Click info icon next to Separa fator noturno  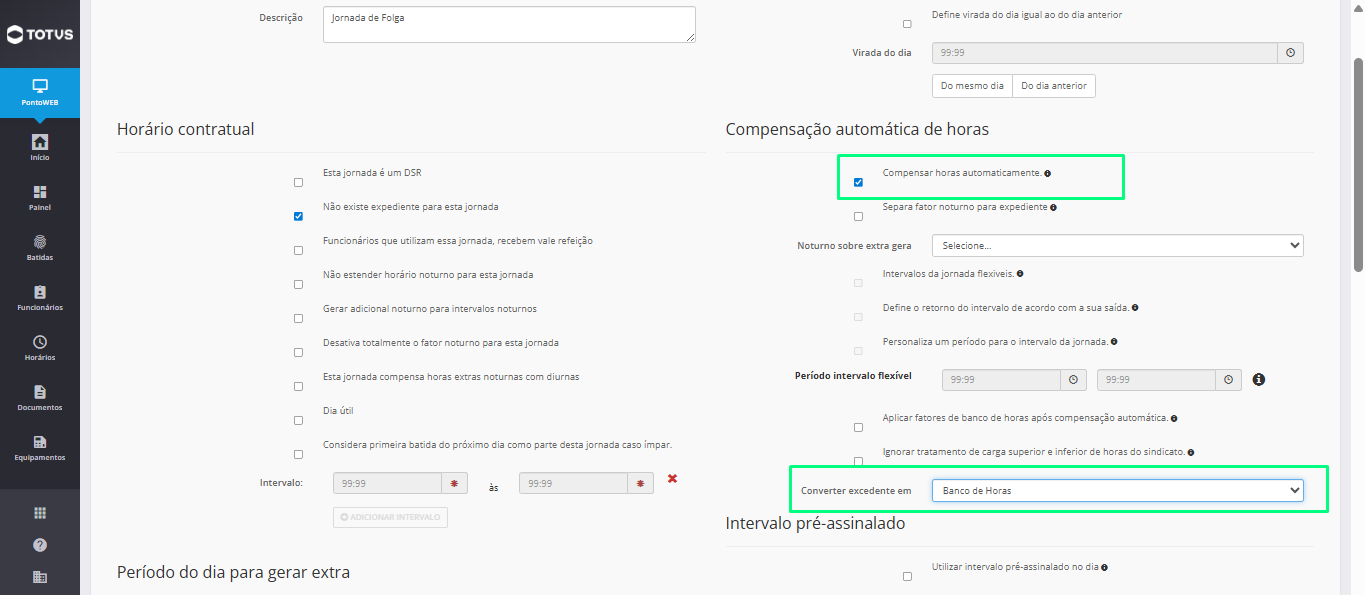point(1054,207)
